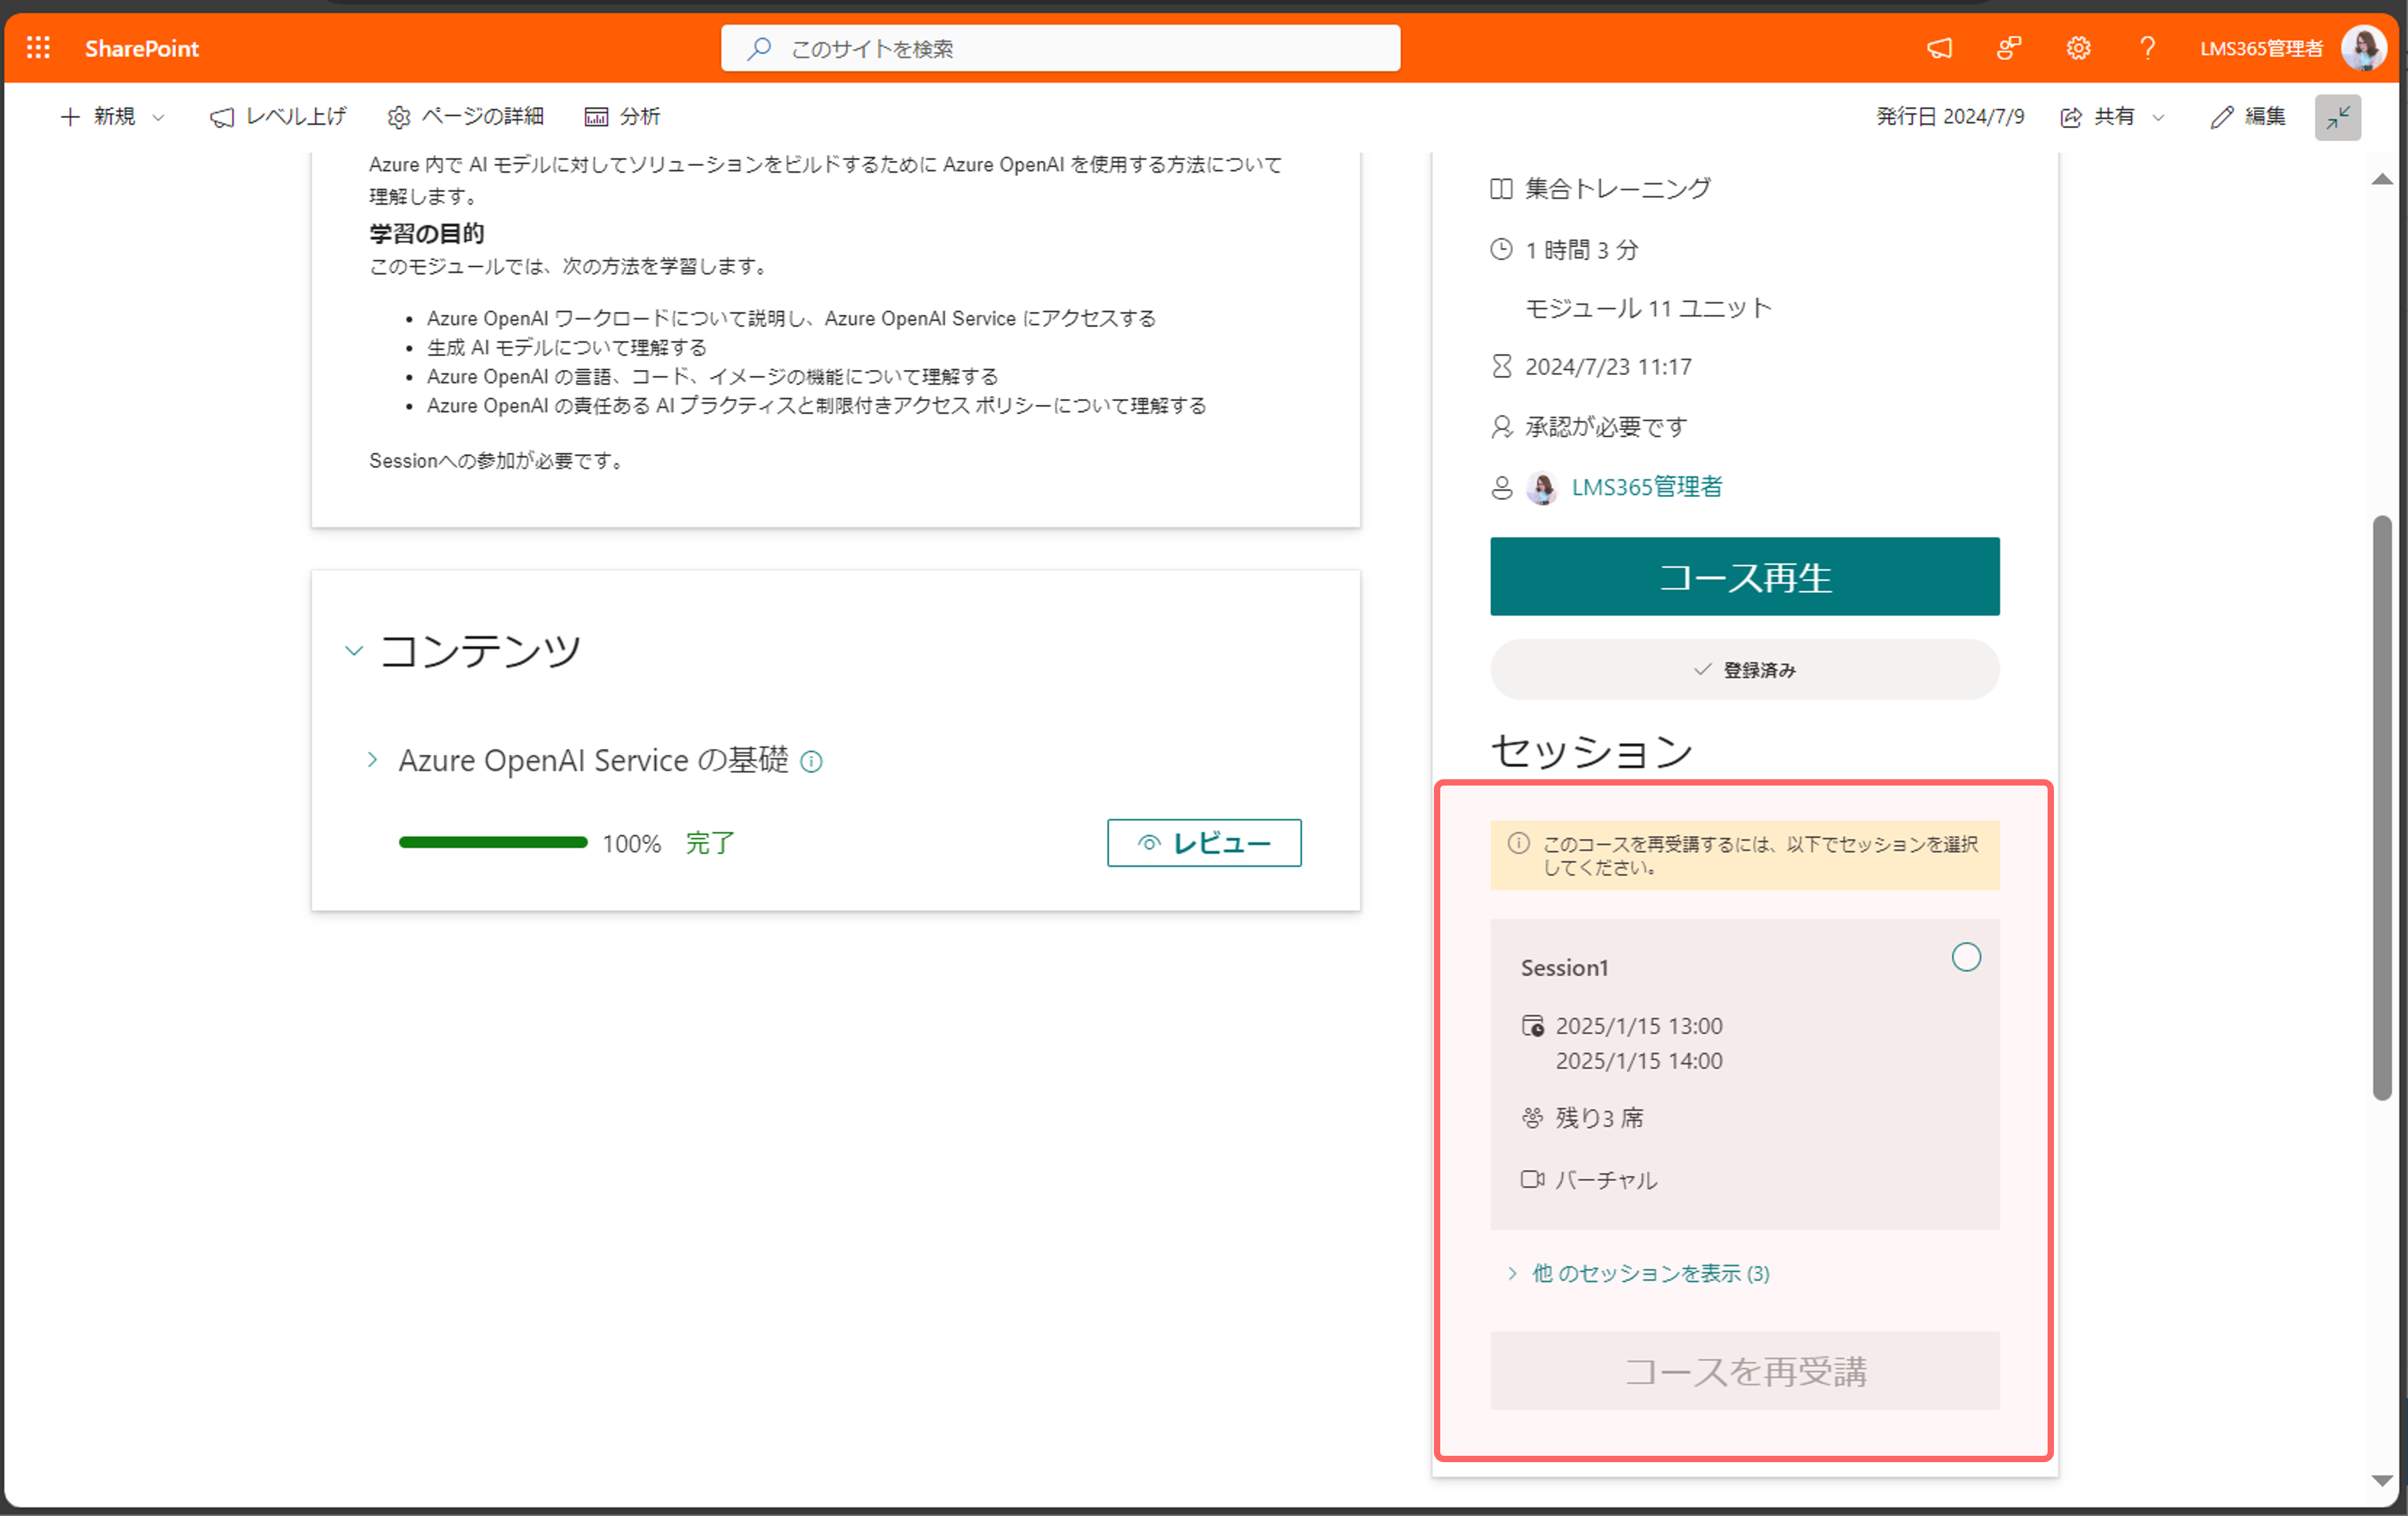Click the seats icon beside 残り3 席

pos(1532,1117)
